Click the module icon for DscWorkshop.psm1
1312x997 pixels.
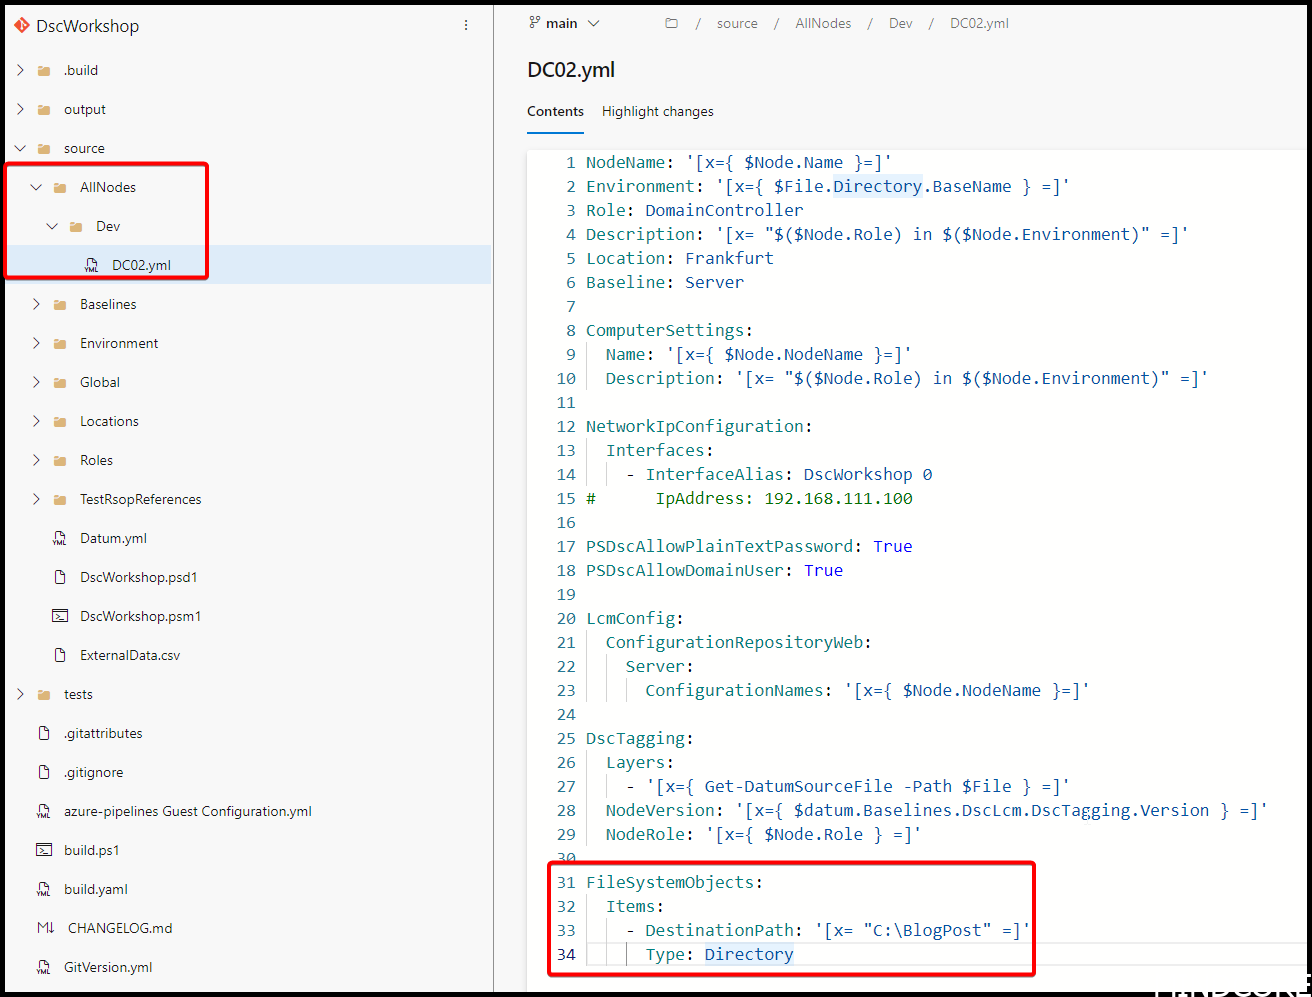click(62, 616)
